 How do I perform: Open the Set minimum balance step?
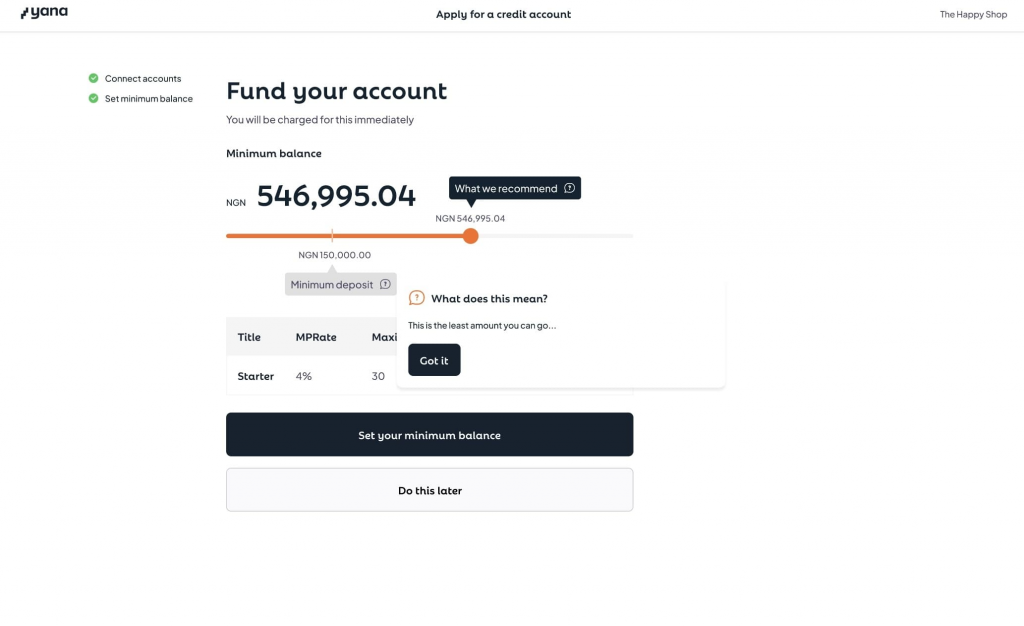click(x=149, y=99)
